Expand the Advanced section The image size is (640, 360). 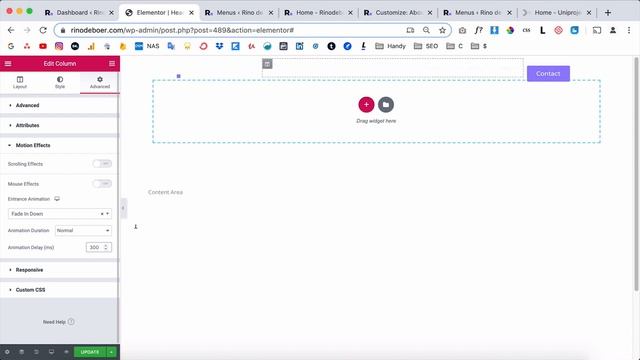click(x=59, y=105)
